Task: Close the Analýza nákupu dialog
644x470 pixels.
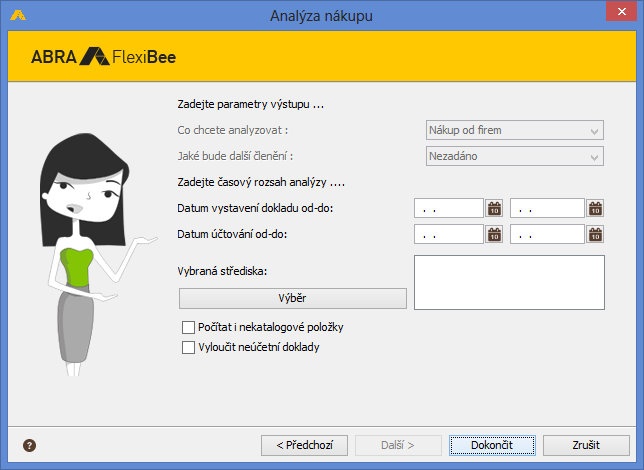Action: coord(622,12)
